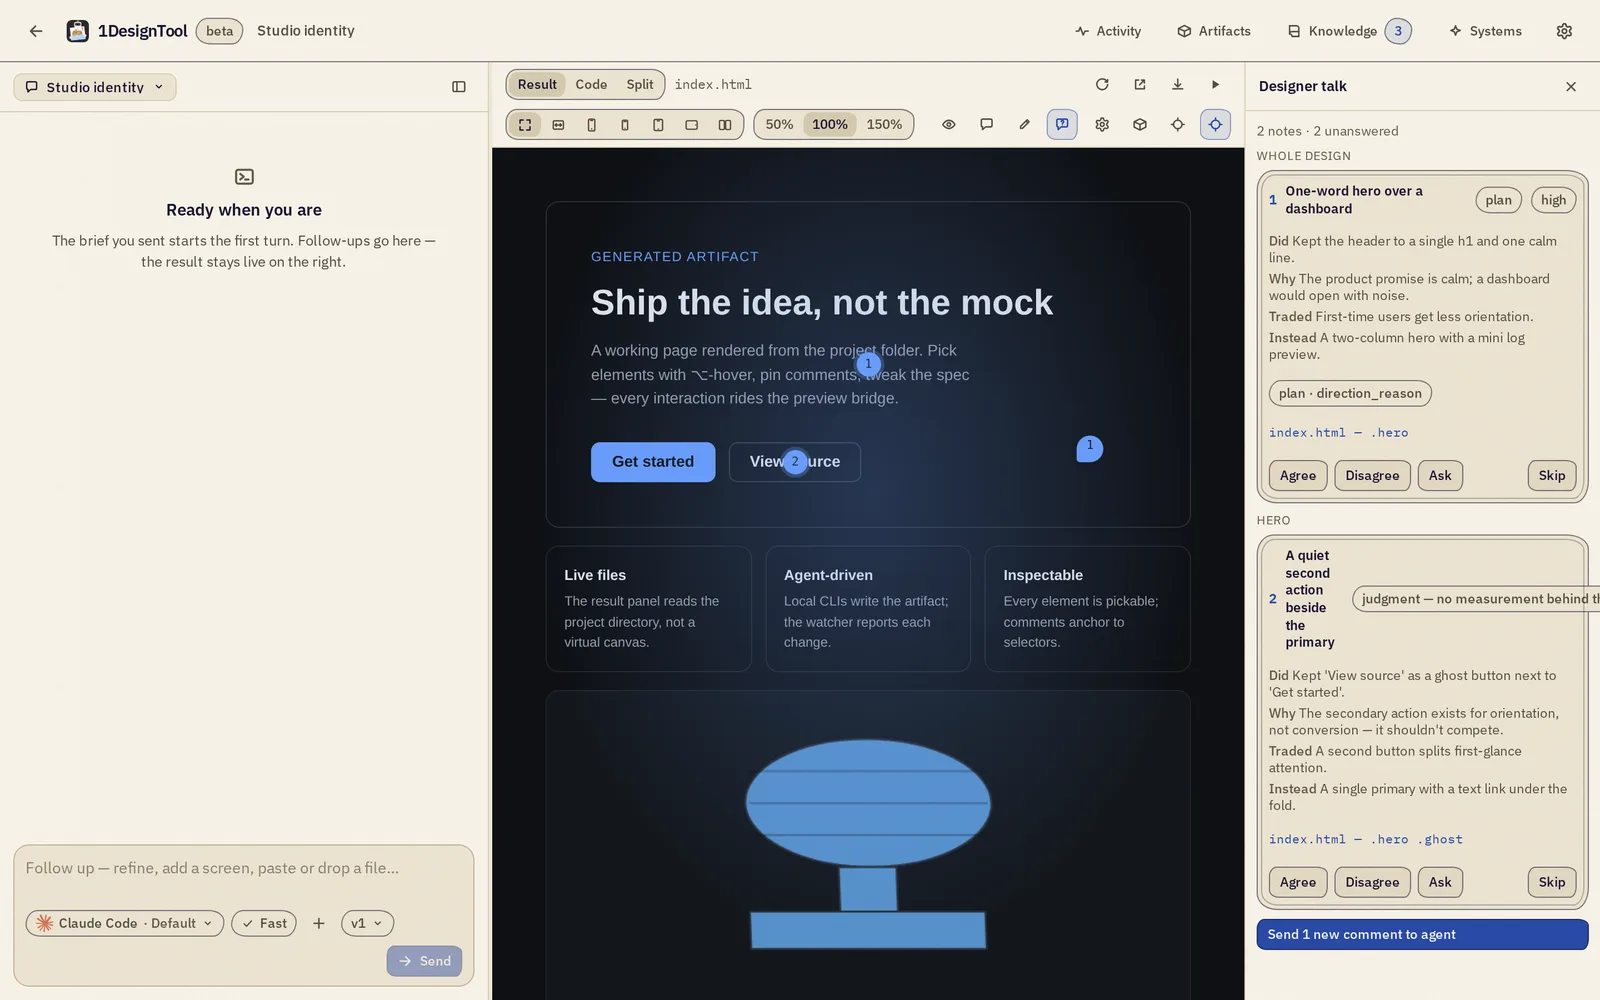Skip the quiet second action note
The width and height of the screenshot is (1600, 1000).
(x=1552, y=882)
